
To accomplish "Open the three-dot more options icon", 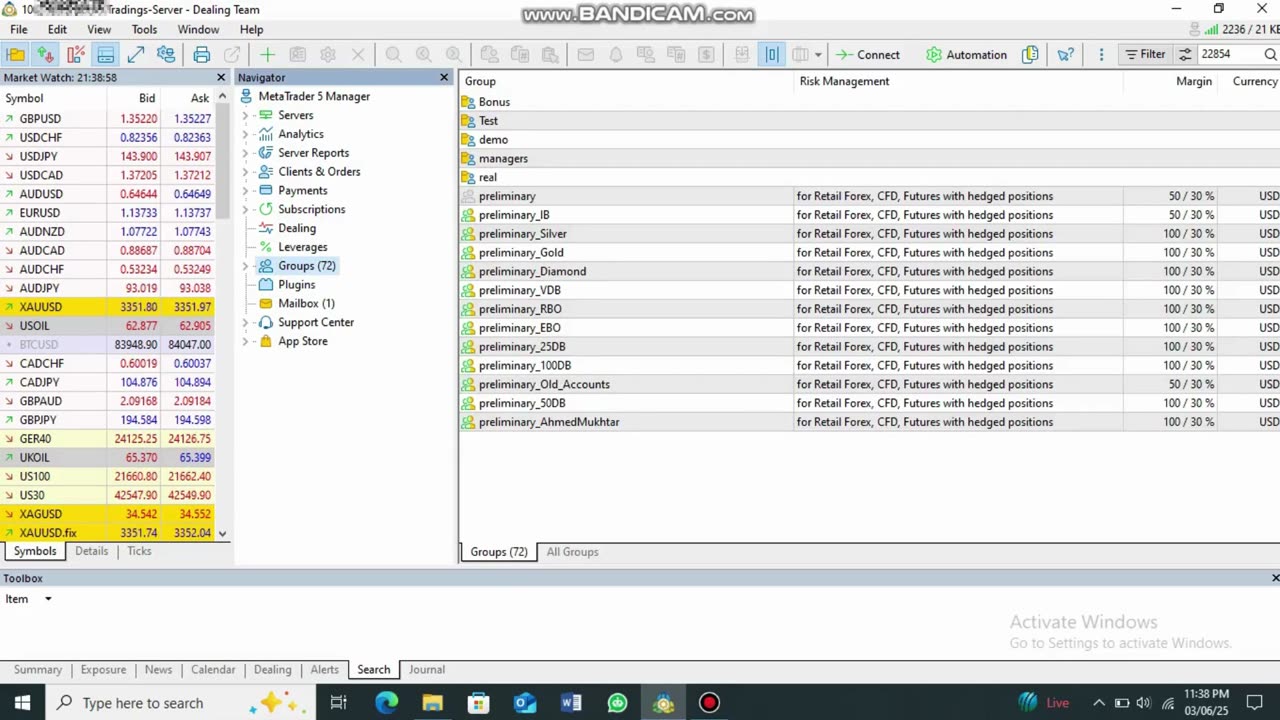I will [x=1101, y=55].
